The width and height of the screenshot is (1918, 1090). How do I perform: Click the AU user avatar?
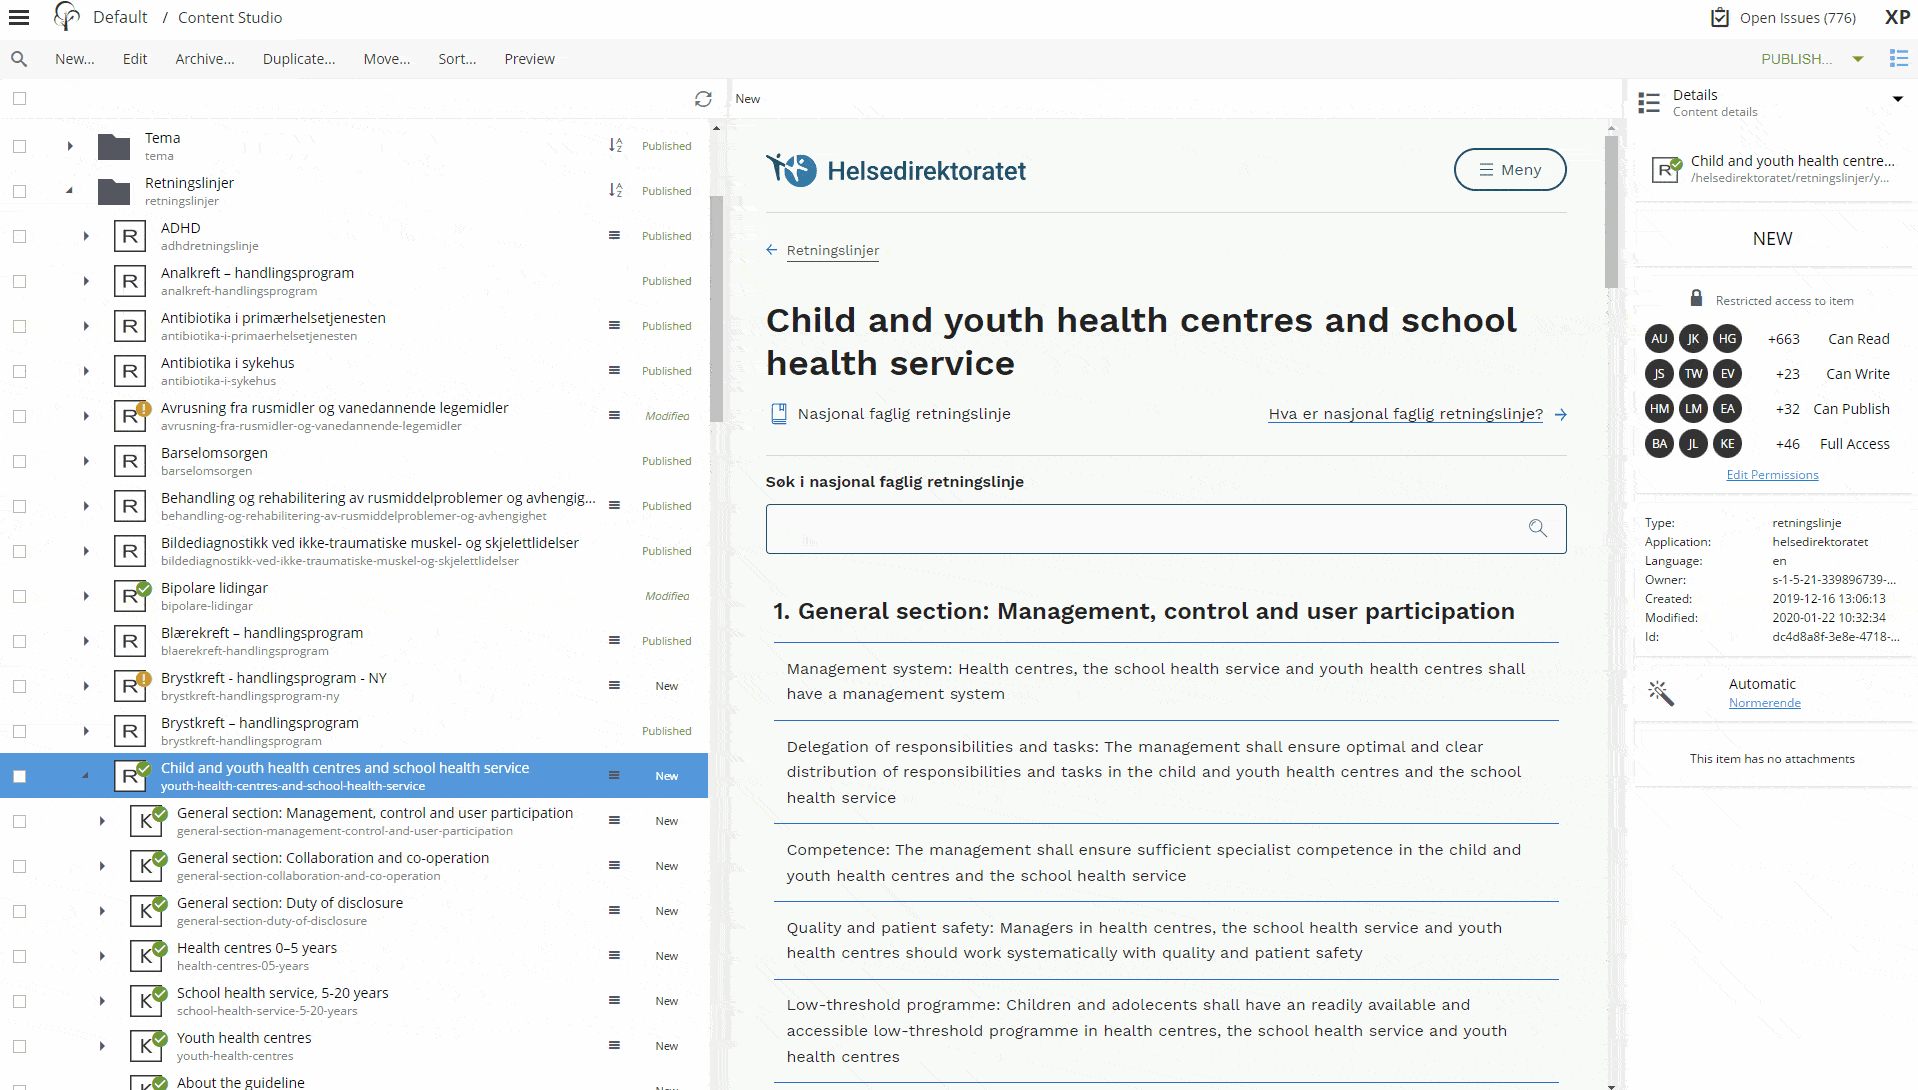pyautogui.click(x=1659, y=339)
